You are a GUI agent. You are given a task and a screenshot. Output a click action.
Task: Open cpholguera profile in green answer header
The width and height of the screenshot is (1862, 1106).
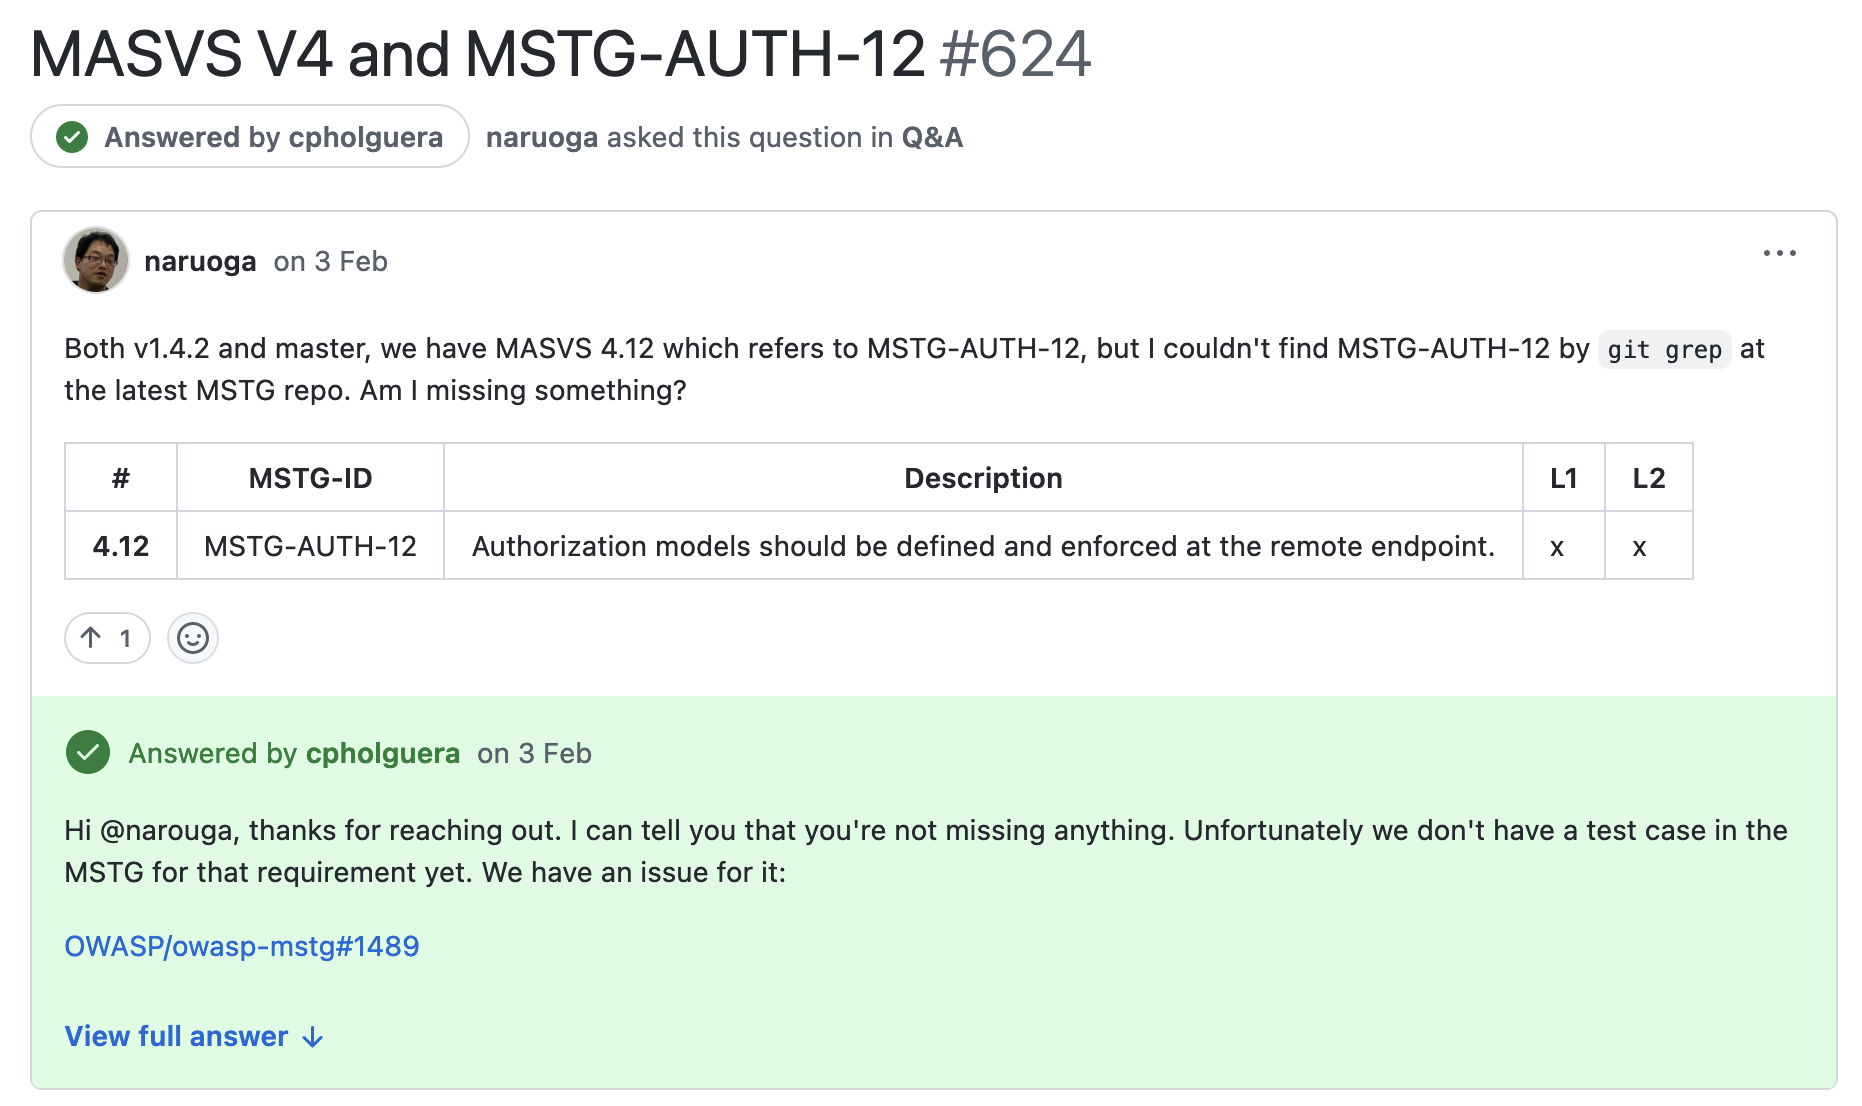pyautogui.click(x=383, y=753)
